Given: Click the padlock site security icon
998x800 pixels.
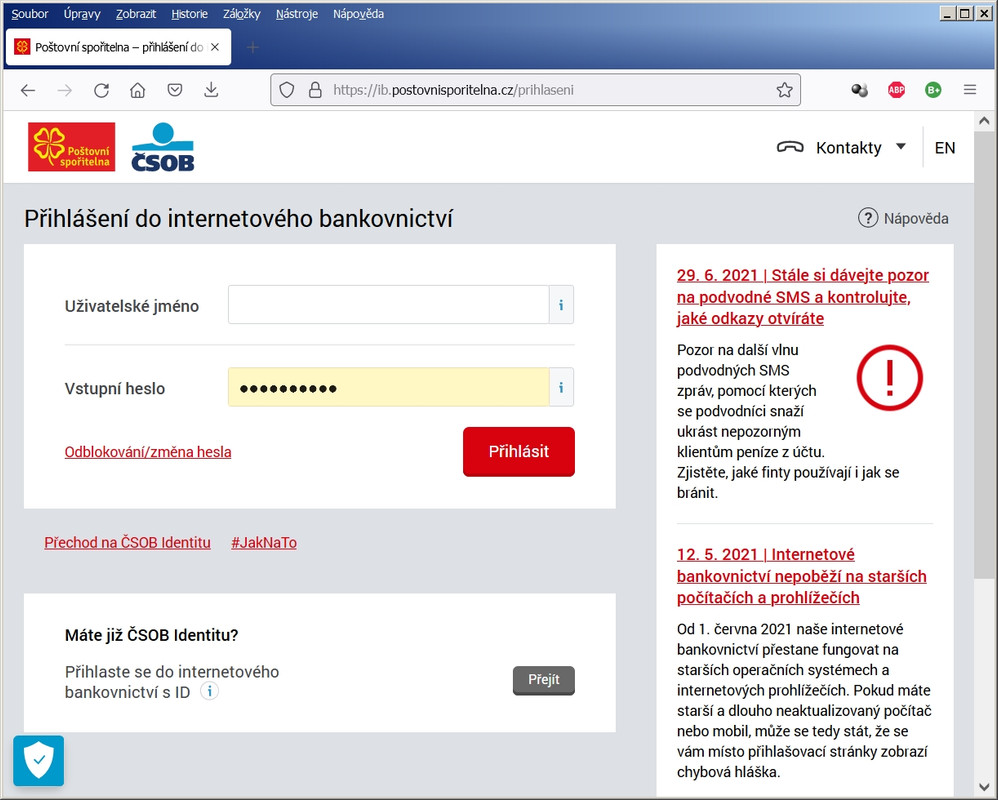Looking at the screenshot, I should point(315,90).
